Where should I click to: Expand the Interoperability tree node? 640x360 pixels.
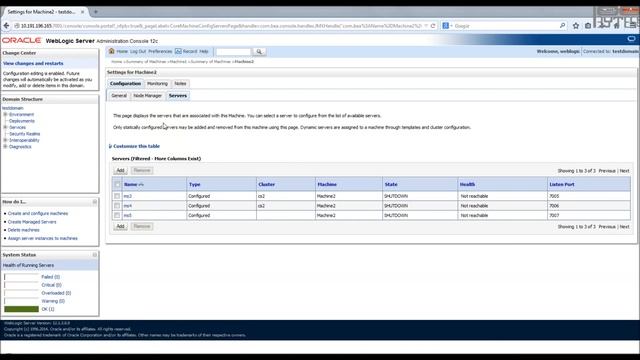(5, 140)
